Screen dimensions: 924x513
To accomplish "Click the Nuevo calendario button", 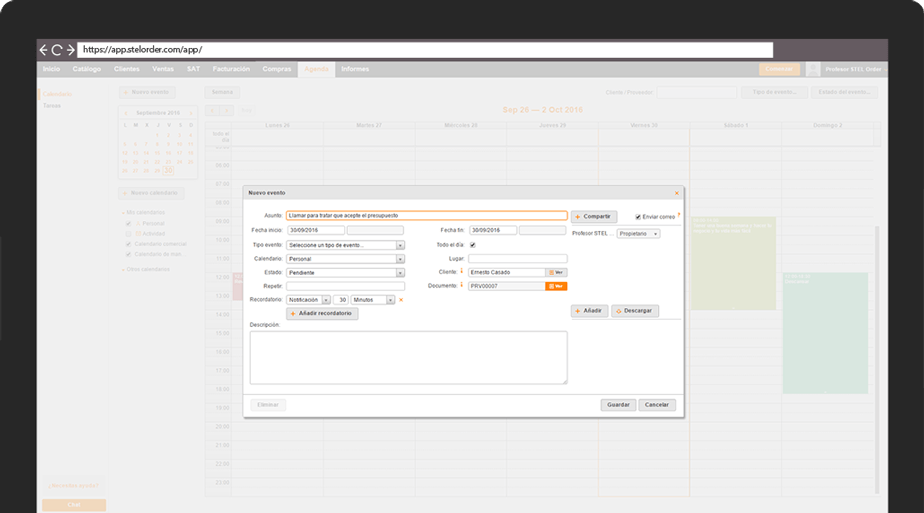I will (151, 193).
